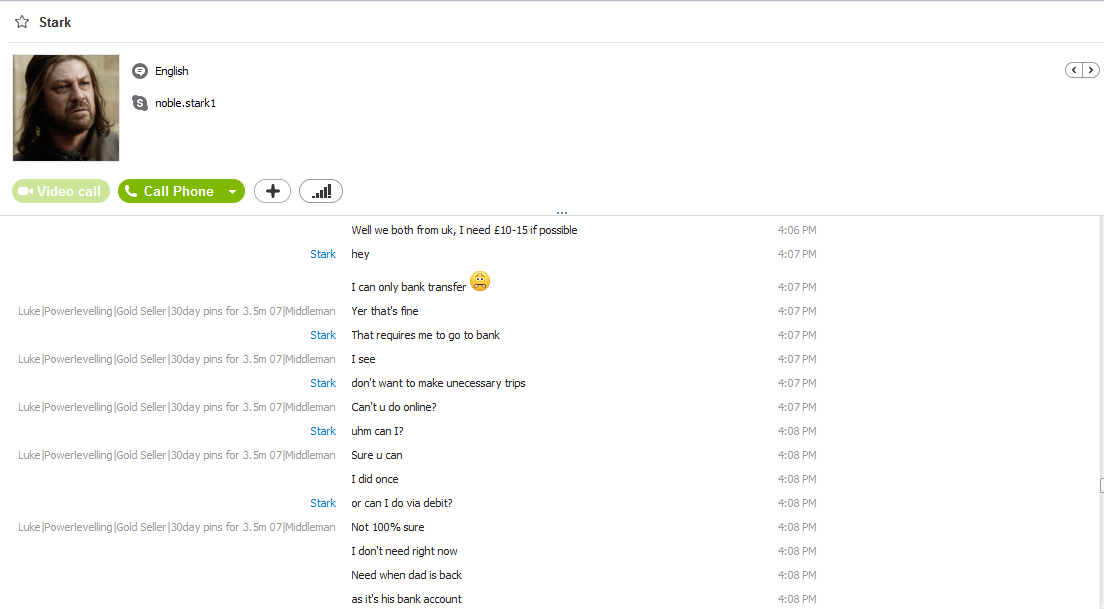Click 'English' language text
The height and width of the screenshot is (609, 1104).
[x=172, y=71]
